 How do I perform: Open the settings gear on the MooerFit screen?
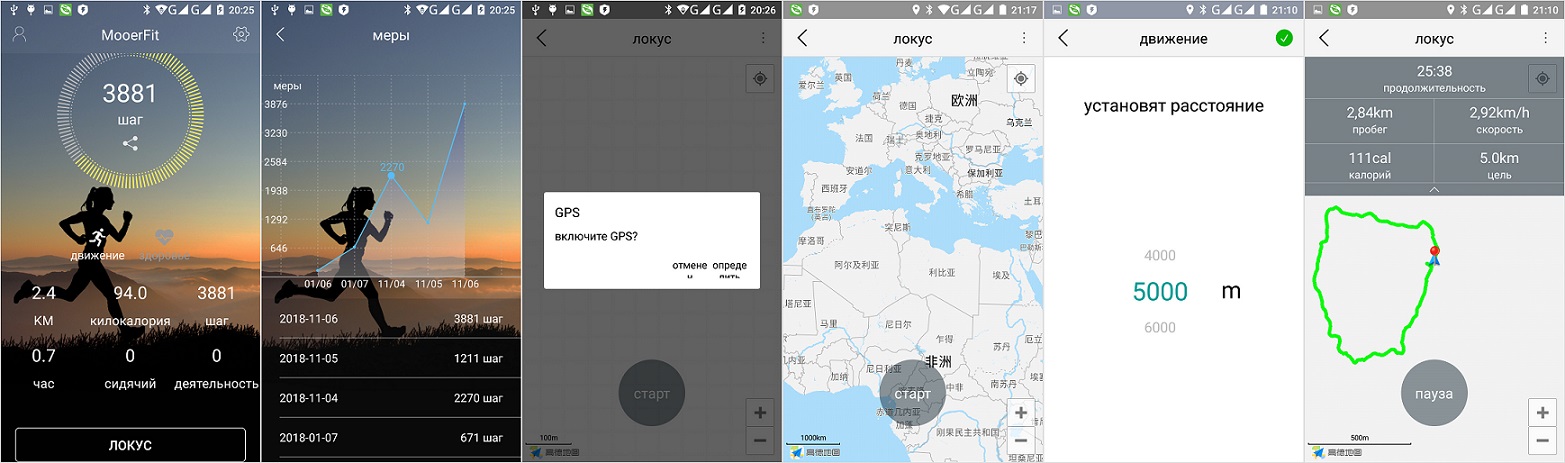point(241,34)
